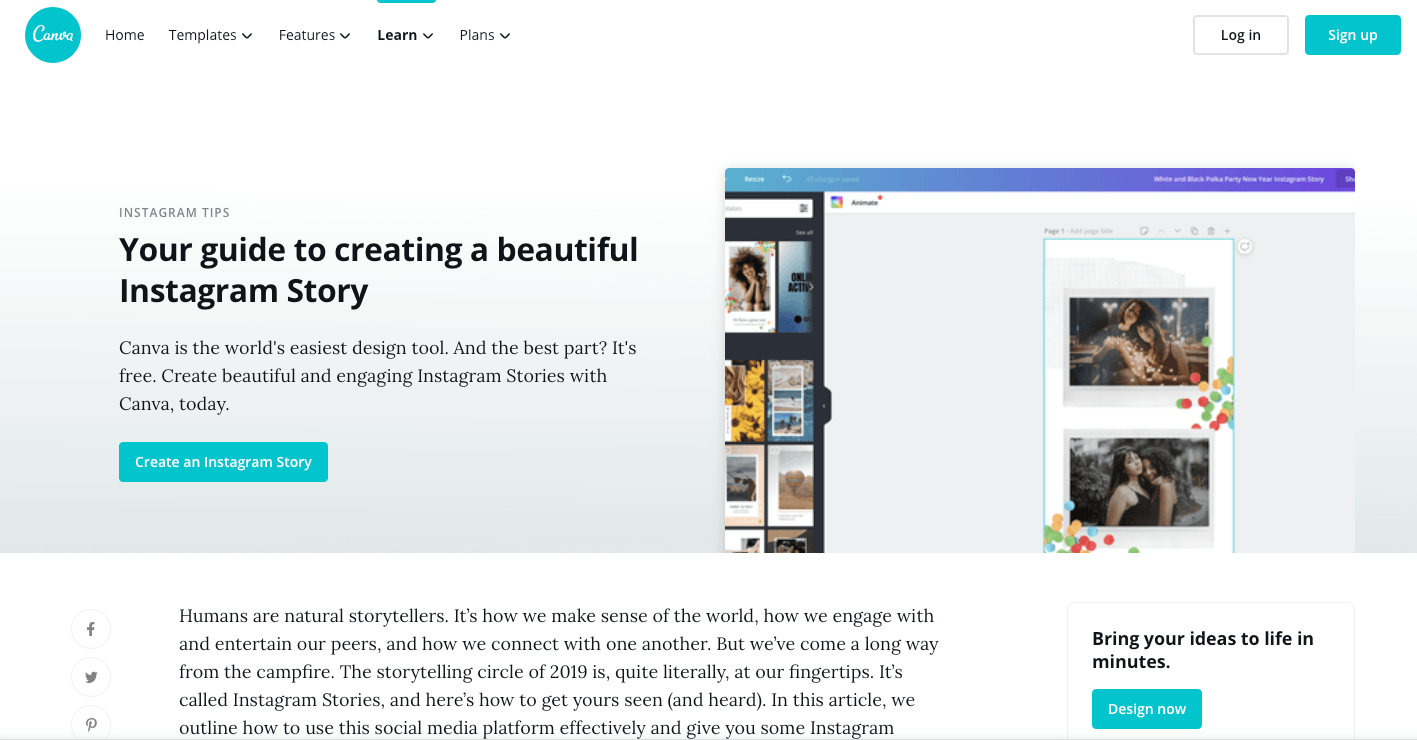Expand the Features menu
The image size is (1417, 740).
[314, 35]
